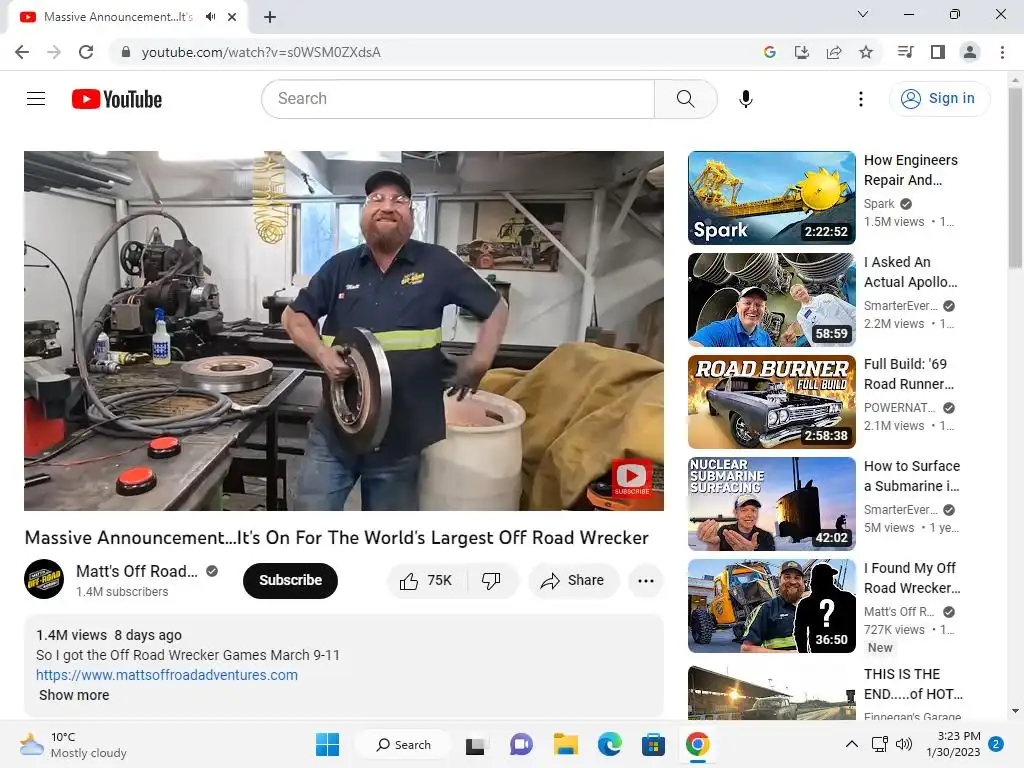Bookmark this tab with the star
Image resolution: width=1024 pixels, height=768 pixels.
click(866, 52)
